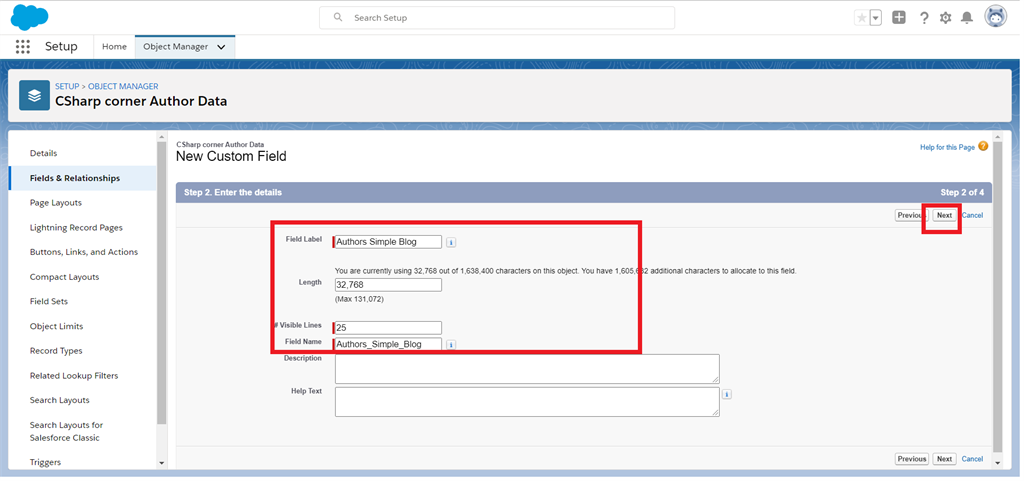Click the SETUP breadcrumb link
This screenshot has height=481, width=1024.
click(67, 86)
